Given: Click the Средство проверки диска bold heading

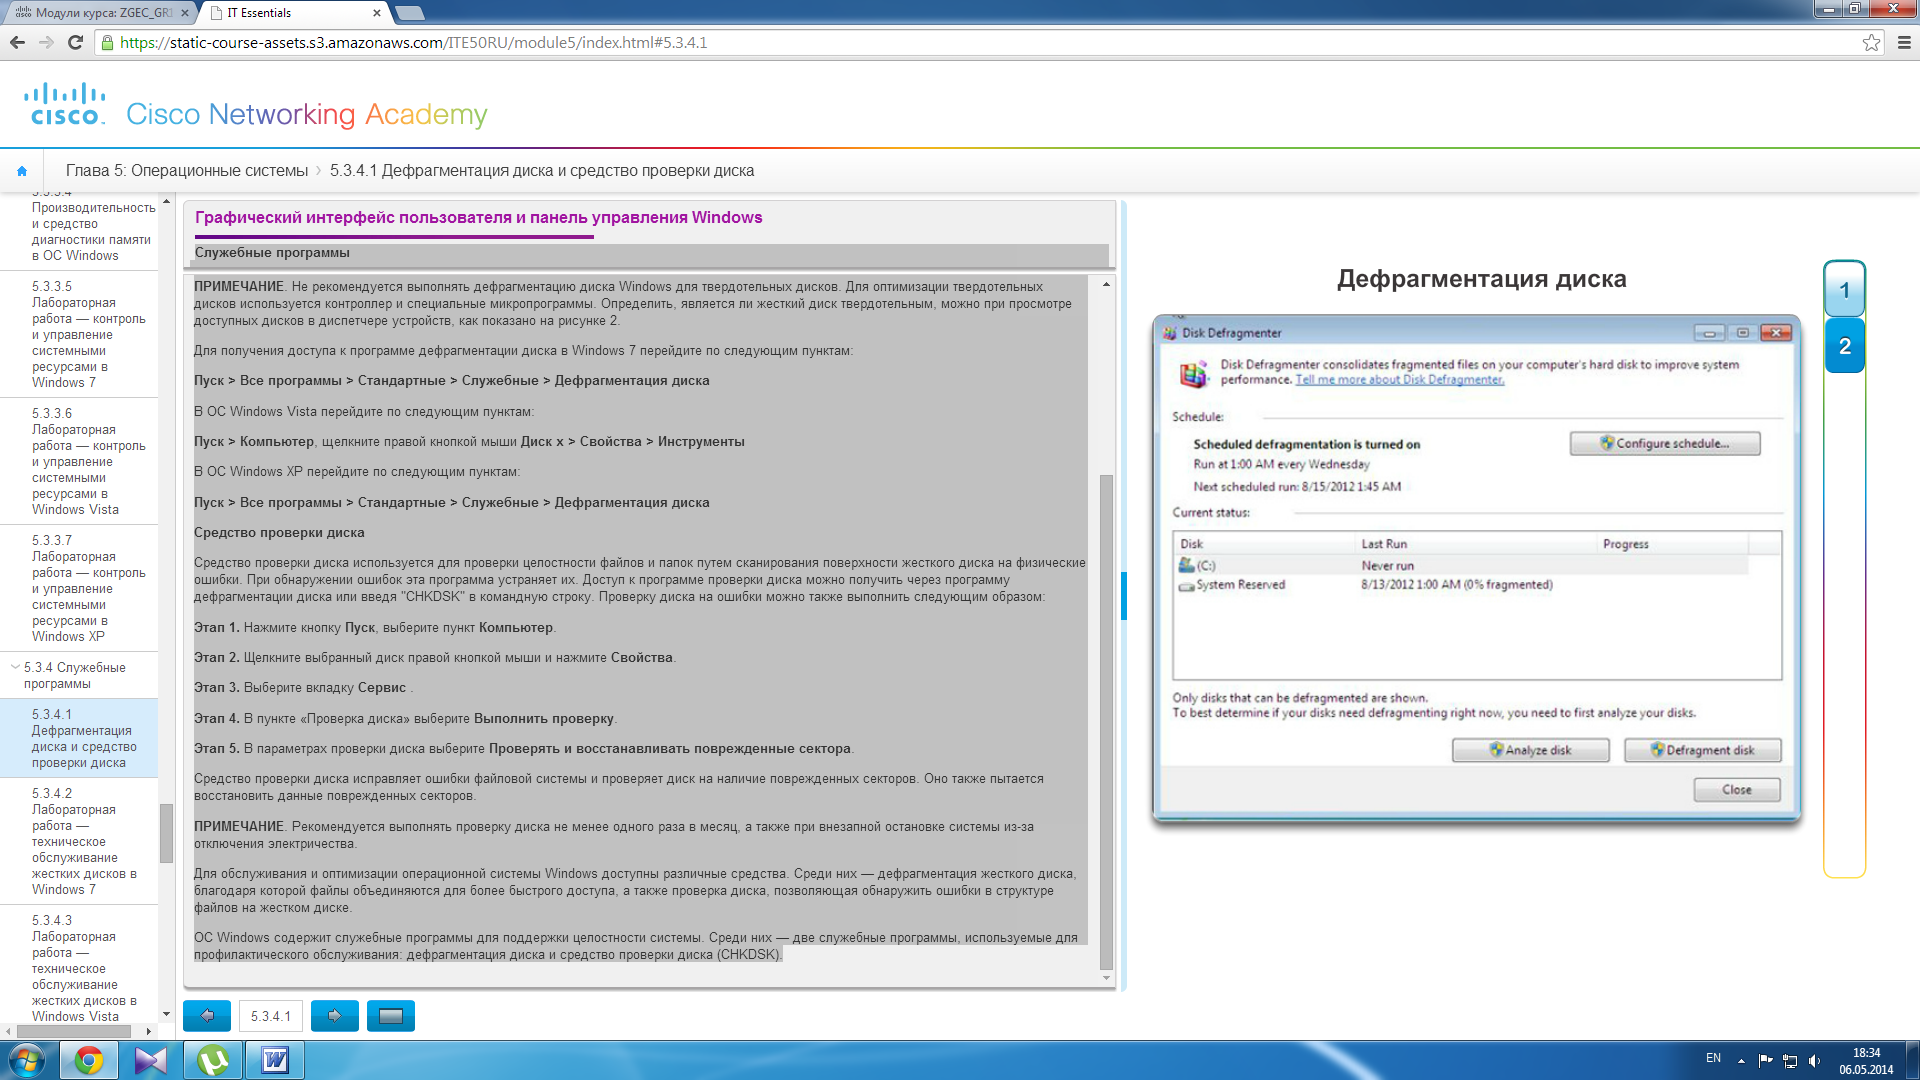Looking at the screenshot, I should (x=279, y=533).
